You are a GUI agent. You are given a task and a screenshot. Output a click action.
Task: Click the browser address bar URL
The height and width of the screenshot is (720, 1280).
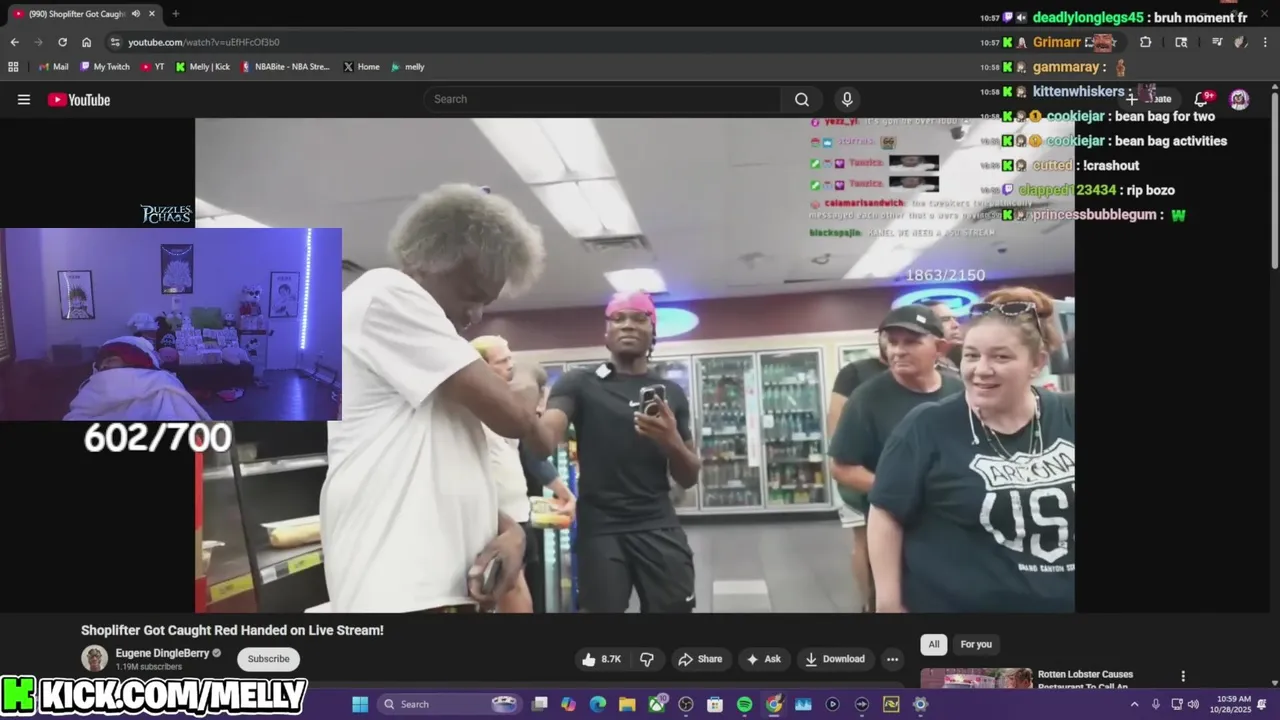tap(204, 42)
